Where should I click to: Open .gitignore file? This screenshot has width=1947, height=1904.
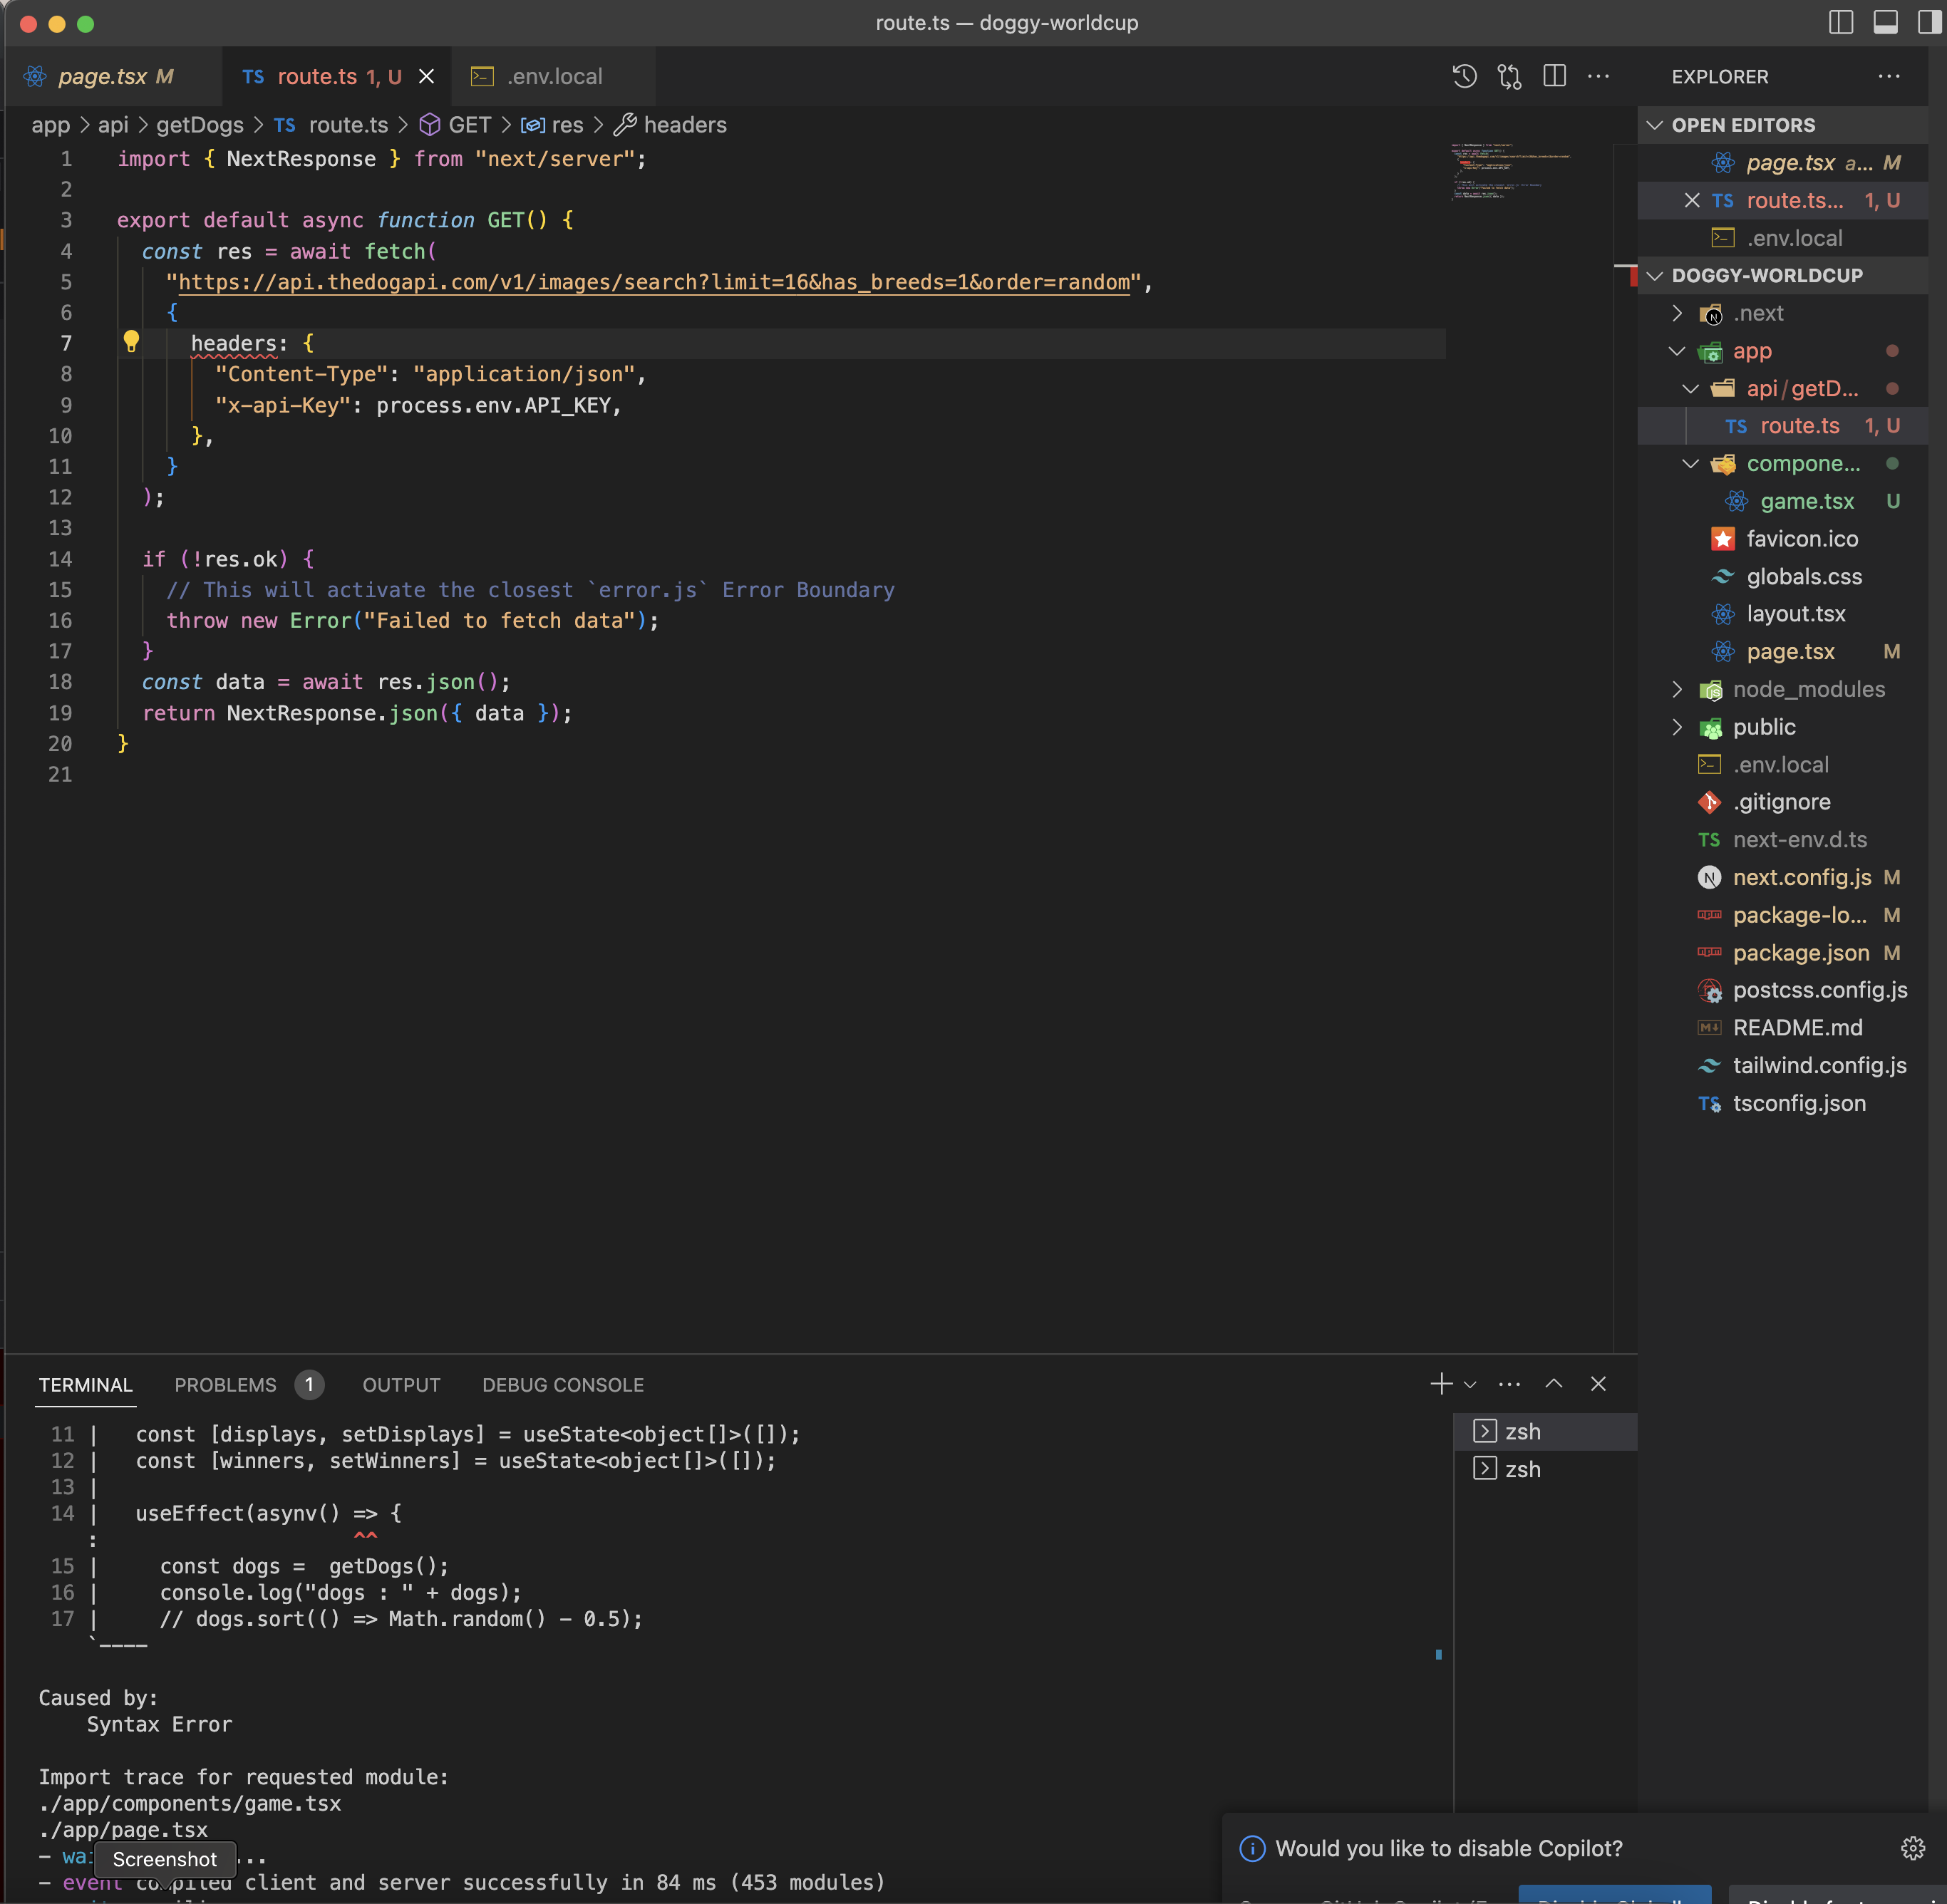(1783, 802)
